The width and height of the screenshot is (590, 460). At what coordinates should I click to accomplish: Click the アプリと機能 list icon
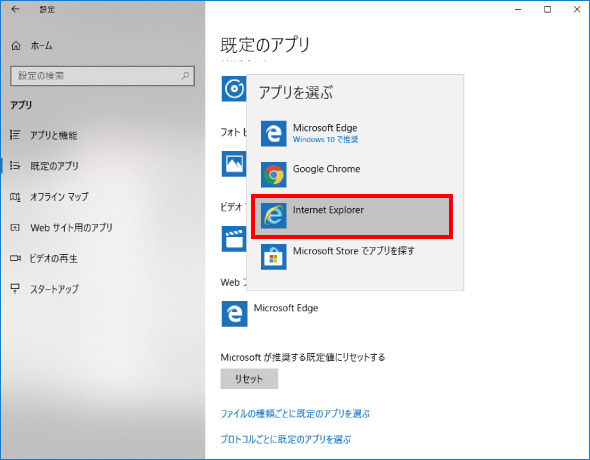(15, 135)
